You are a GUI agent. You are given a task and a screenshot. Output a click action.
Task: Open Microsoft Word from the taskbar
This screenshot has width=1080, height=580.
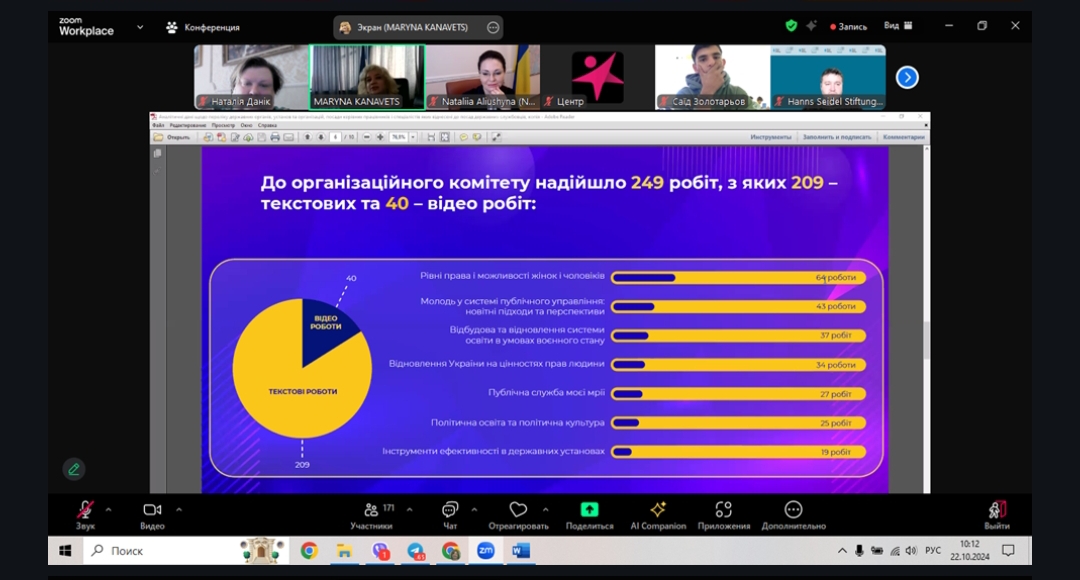tap(519, 550)
